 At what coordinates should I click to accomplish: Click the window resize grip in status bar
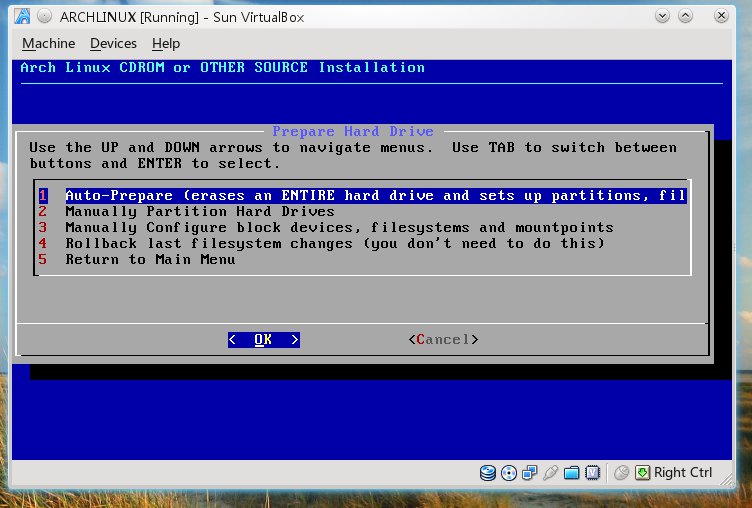tap(727, 479)
